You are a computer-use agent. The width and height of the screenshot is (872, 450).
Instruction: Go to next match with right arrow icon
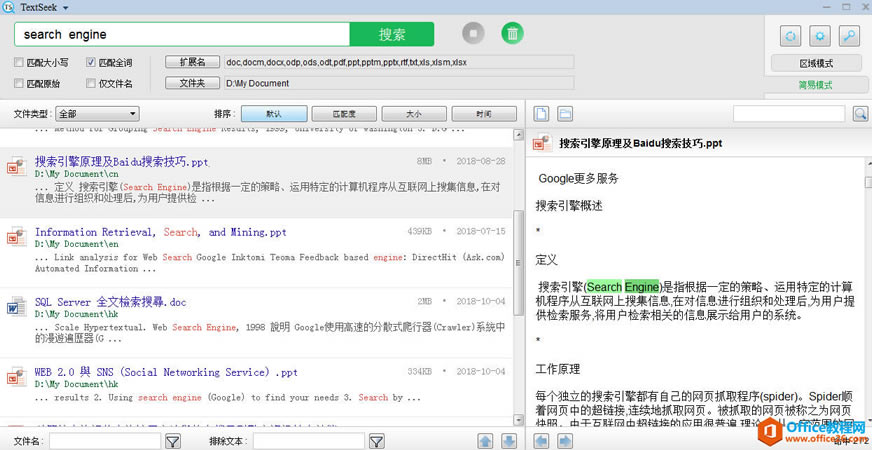tap(565, 442)
